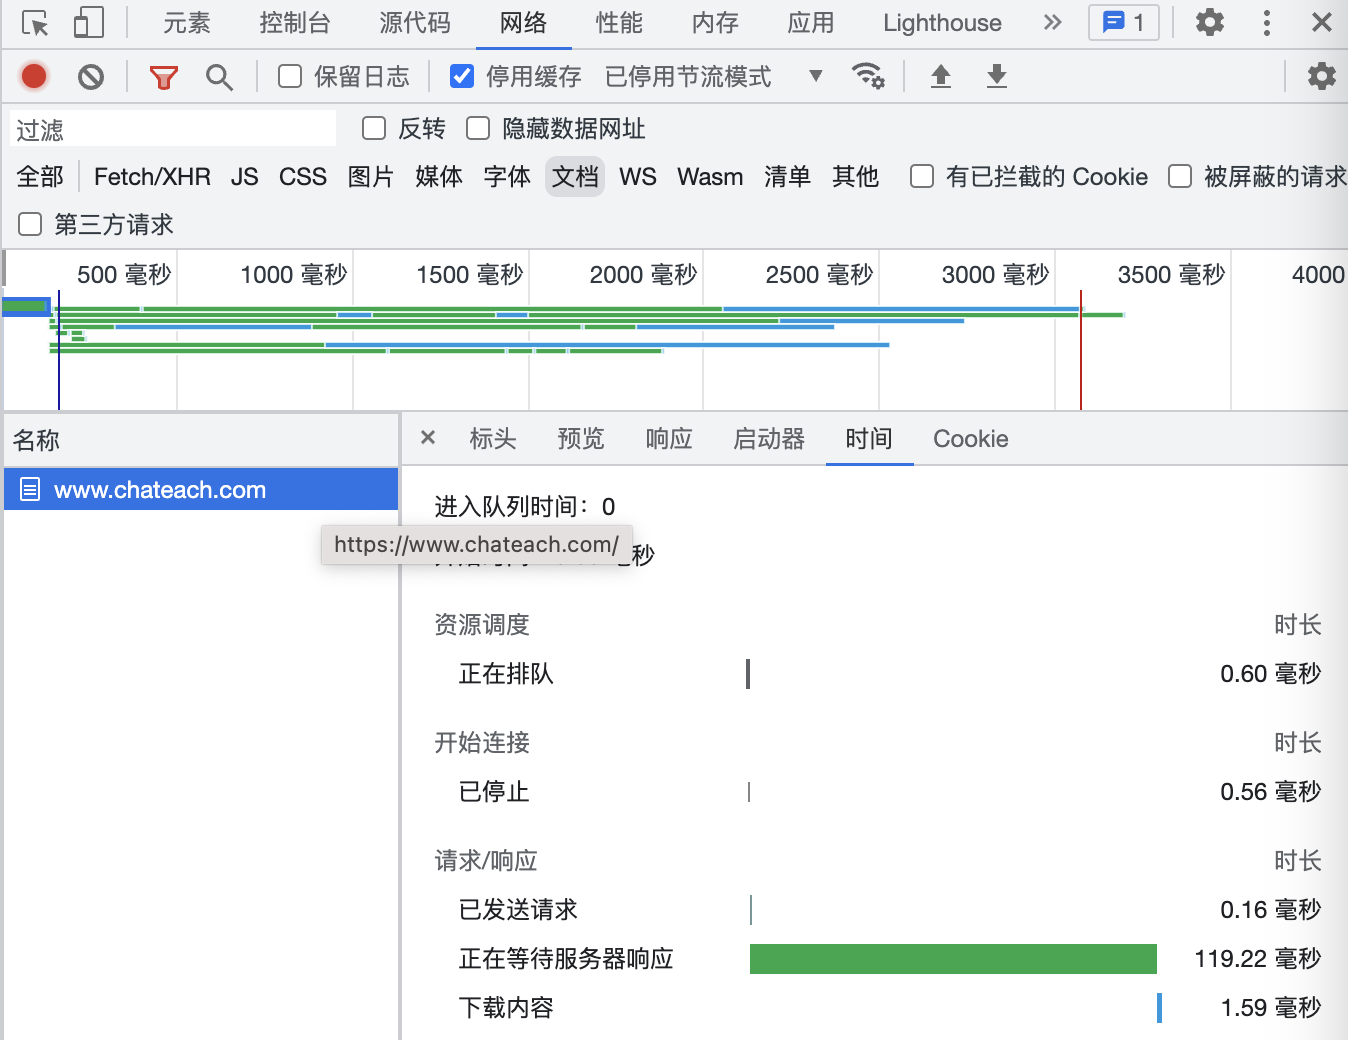Filter requests by Wasm type

coord(710,177)
